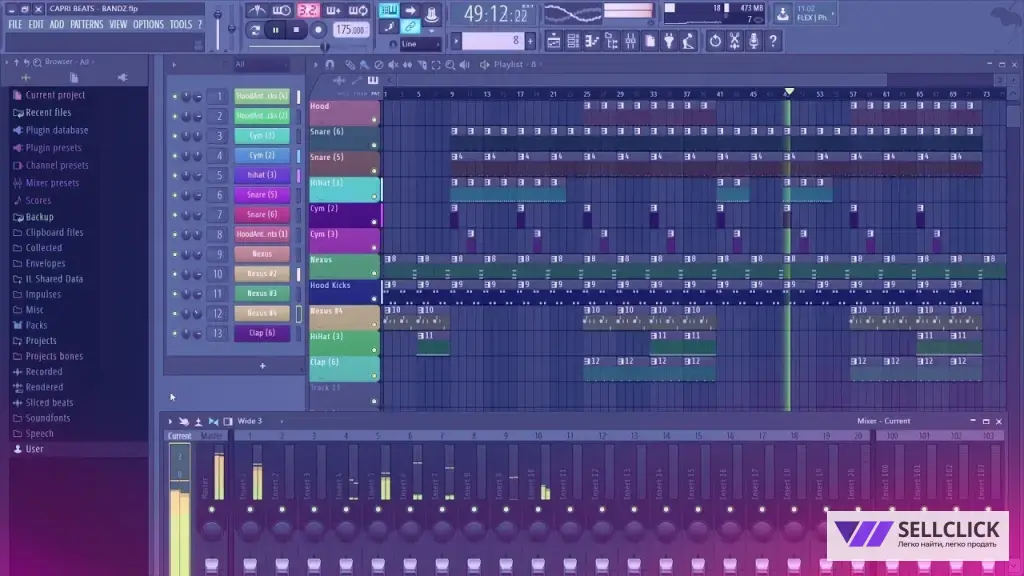Click the scissors icon in the toolbar
The height and width of the screenshot is (576, 1024).
tap(734, 41)
